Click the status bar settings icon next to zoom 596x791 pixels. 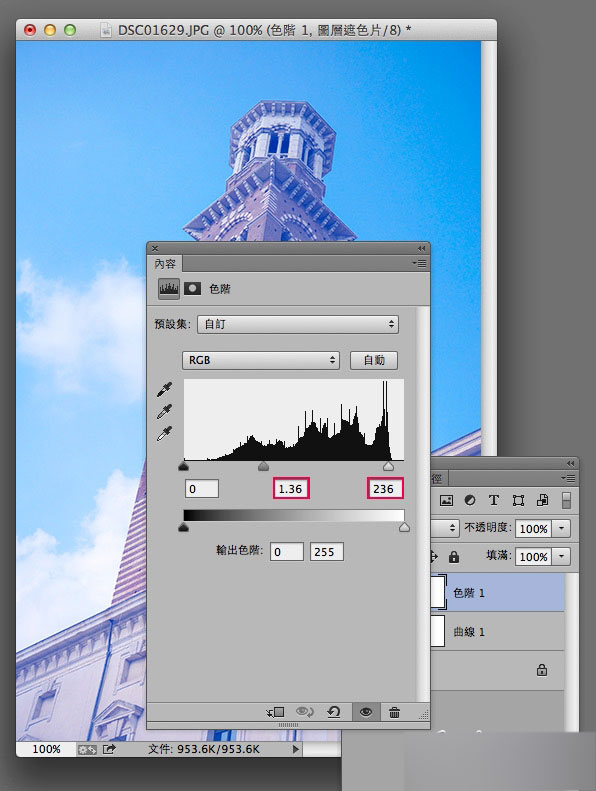point(86,750)
